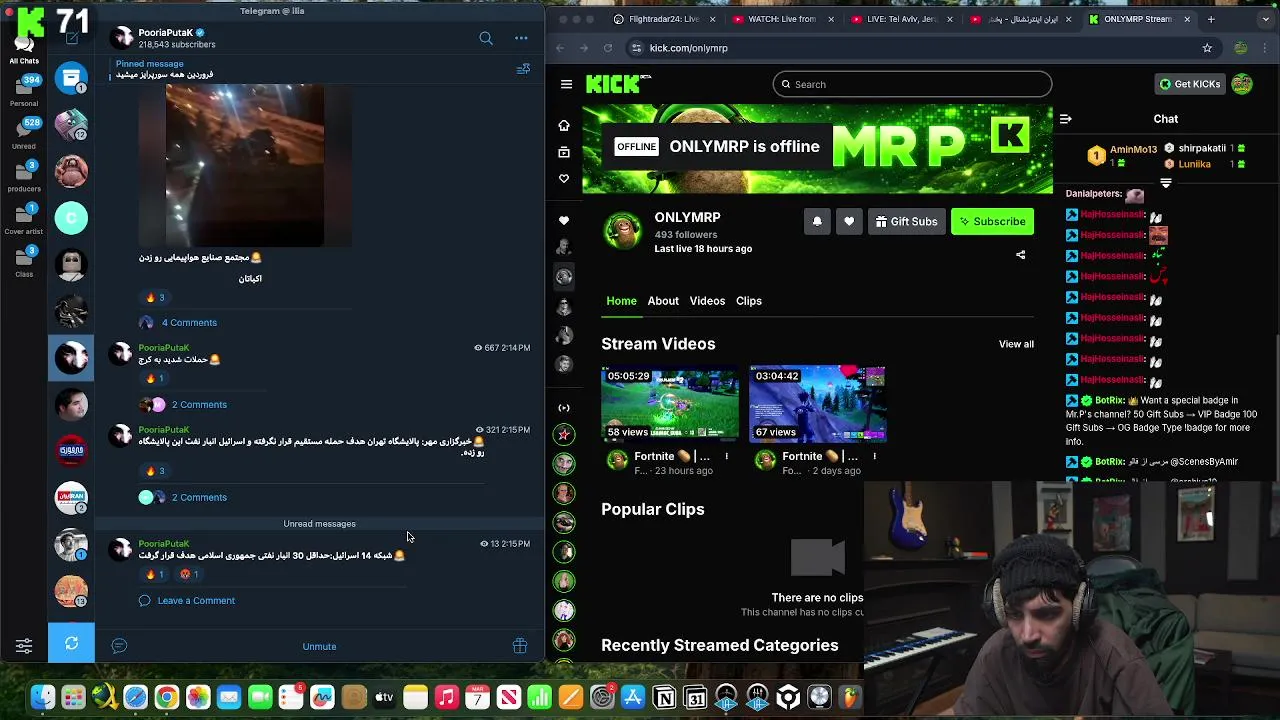Screen dimensions: 1280x720
Task: Open Kick user avatar menu
Action: pyautogui.click(x=1242, y=84)
